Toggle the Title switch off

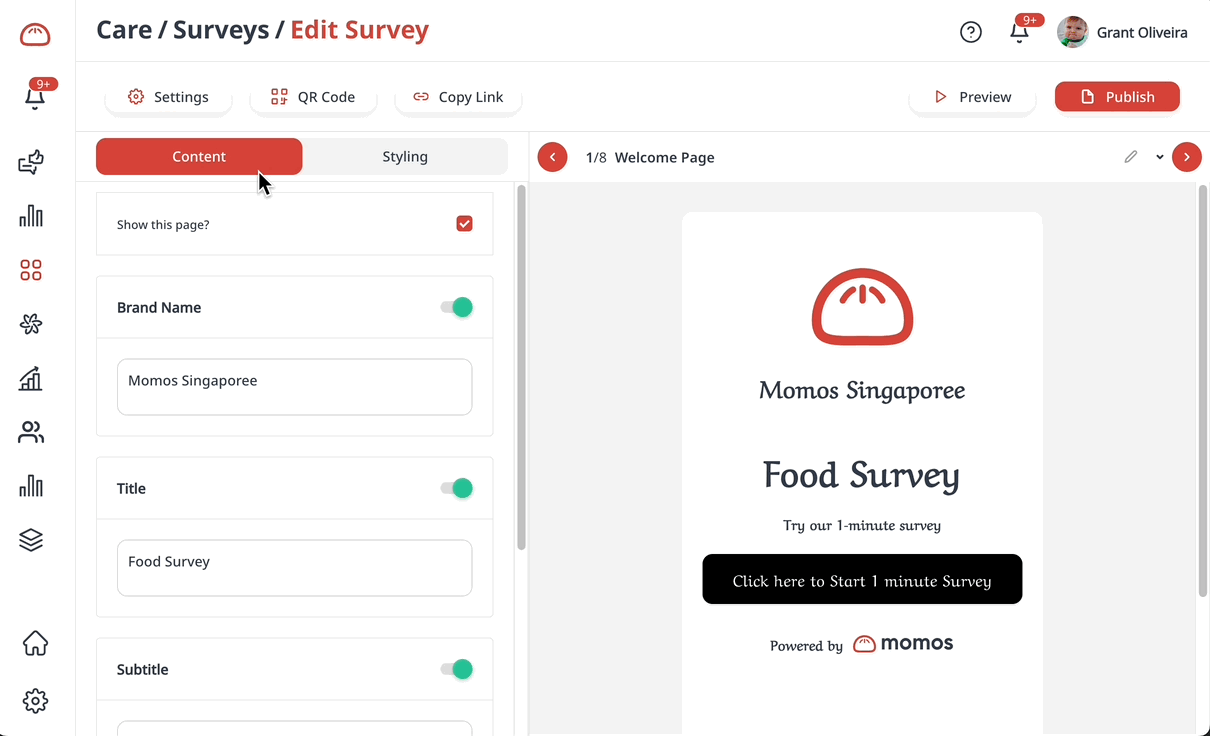tap(457, 488)
